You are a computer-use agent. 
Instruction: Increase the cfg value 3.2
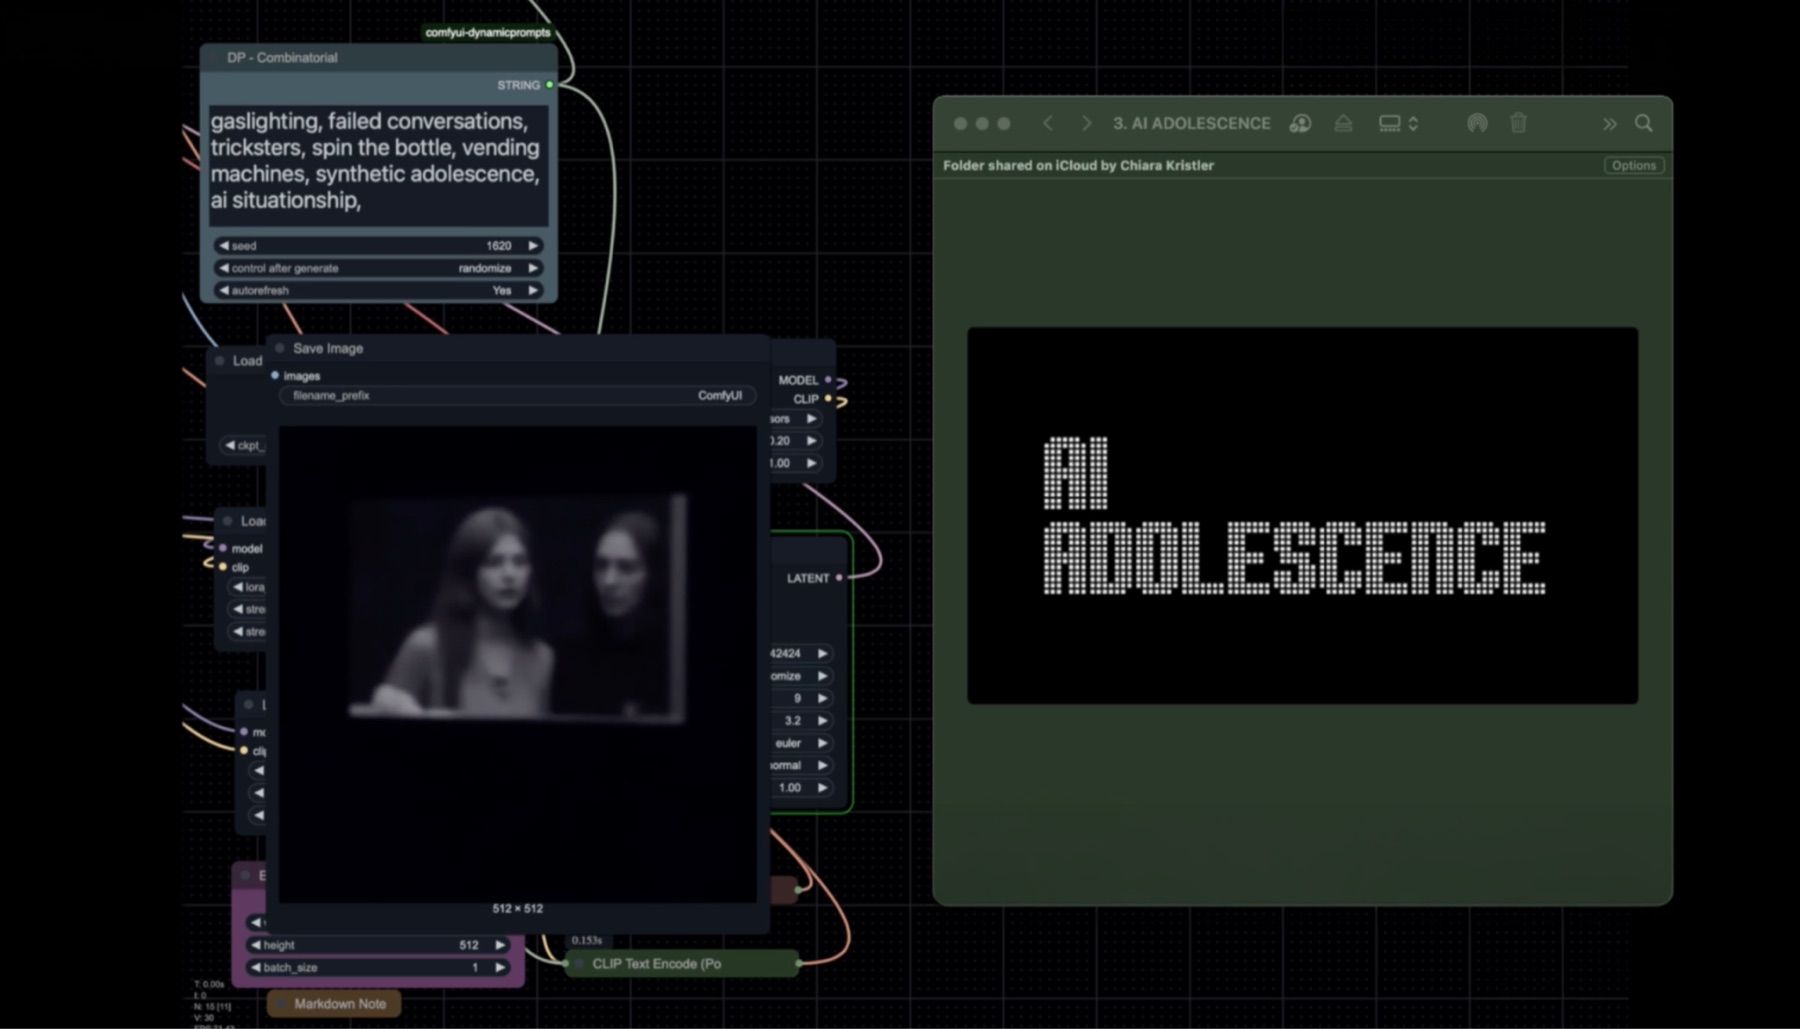[823, 720]
